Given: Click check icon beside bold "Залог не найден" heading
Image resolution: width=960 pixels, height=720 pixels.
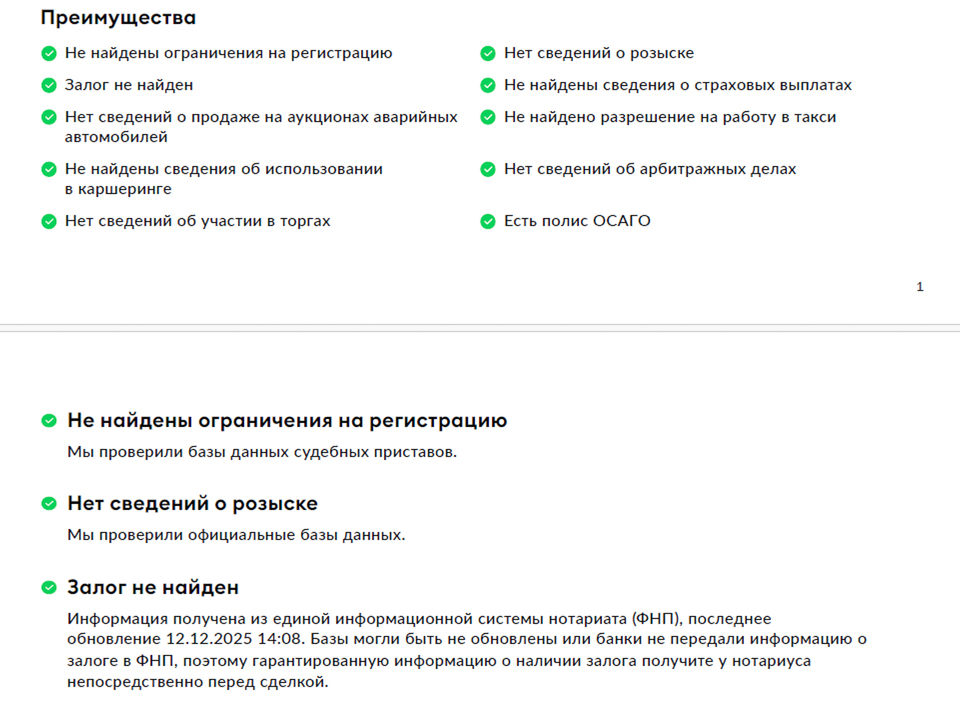Looking at the screenshot, I should coord(48,588).
